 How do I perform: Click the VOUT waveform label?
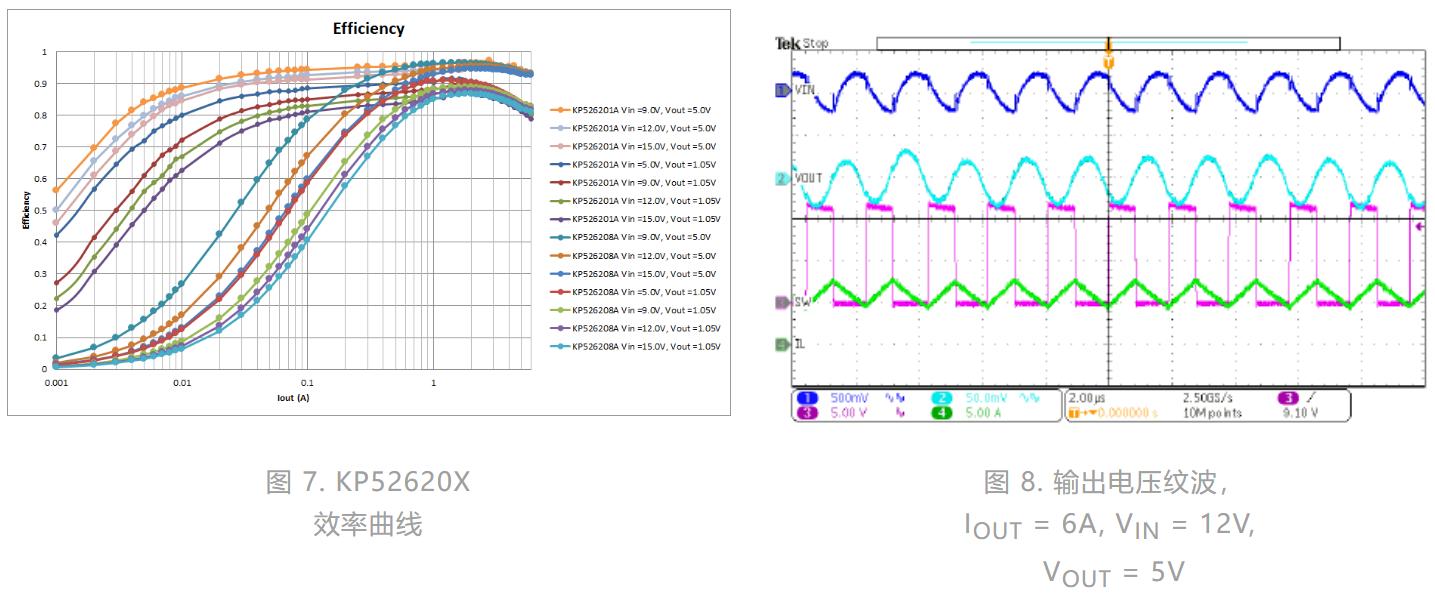[x=808, y=178]
